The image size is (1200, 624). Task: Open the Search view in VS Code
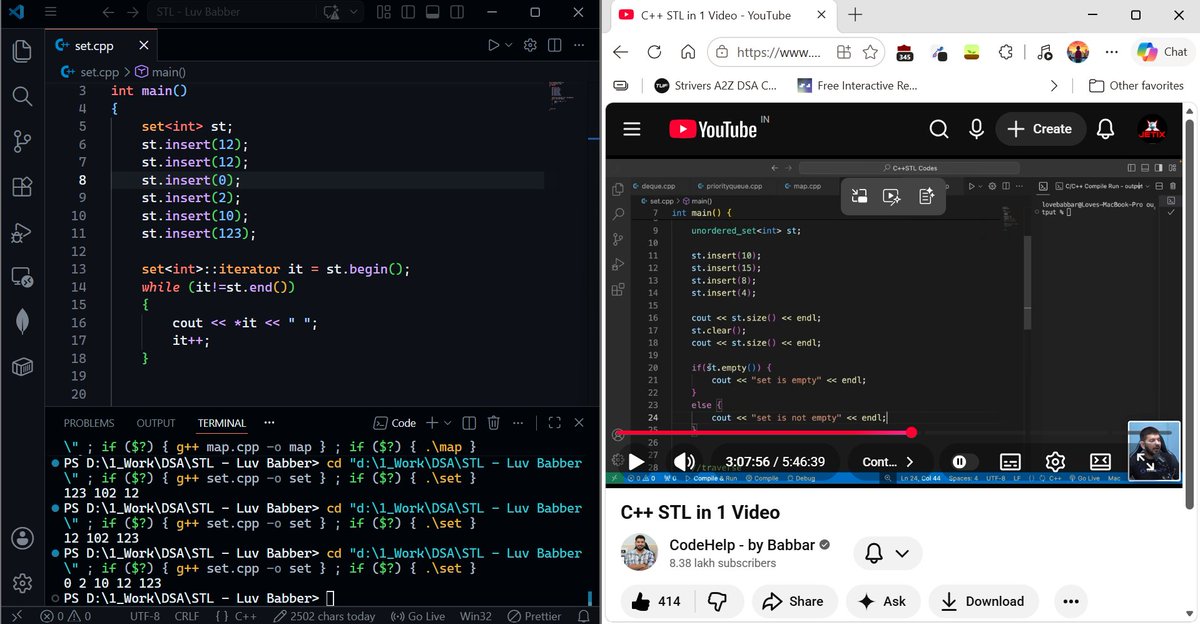[x=22, y=96]
